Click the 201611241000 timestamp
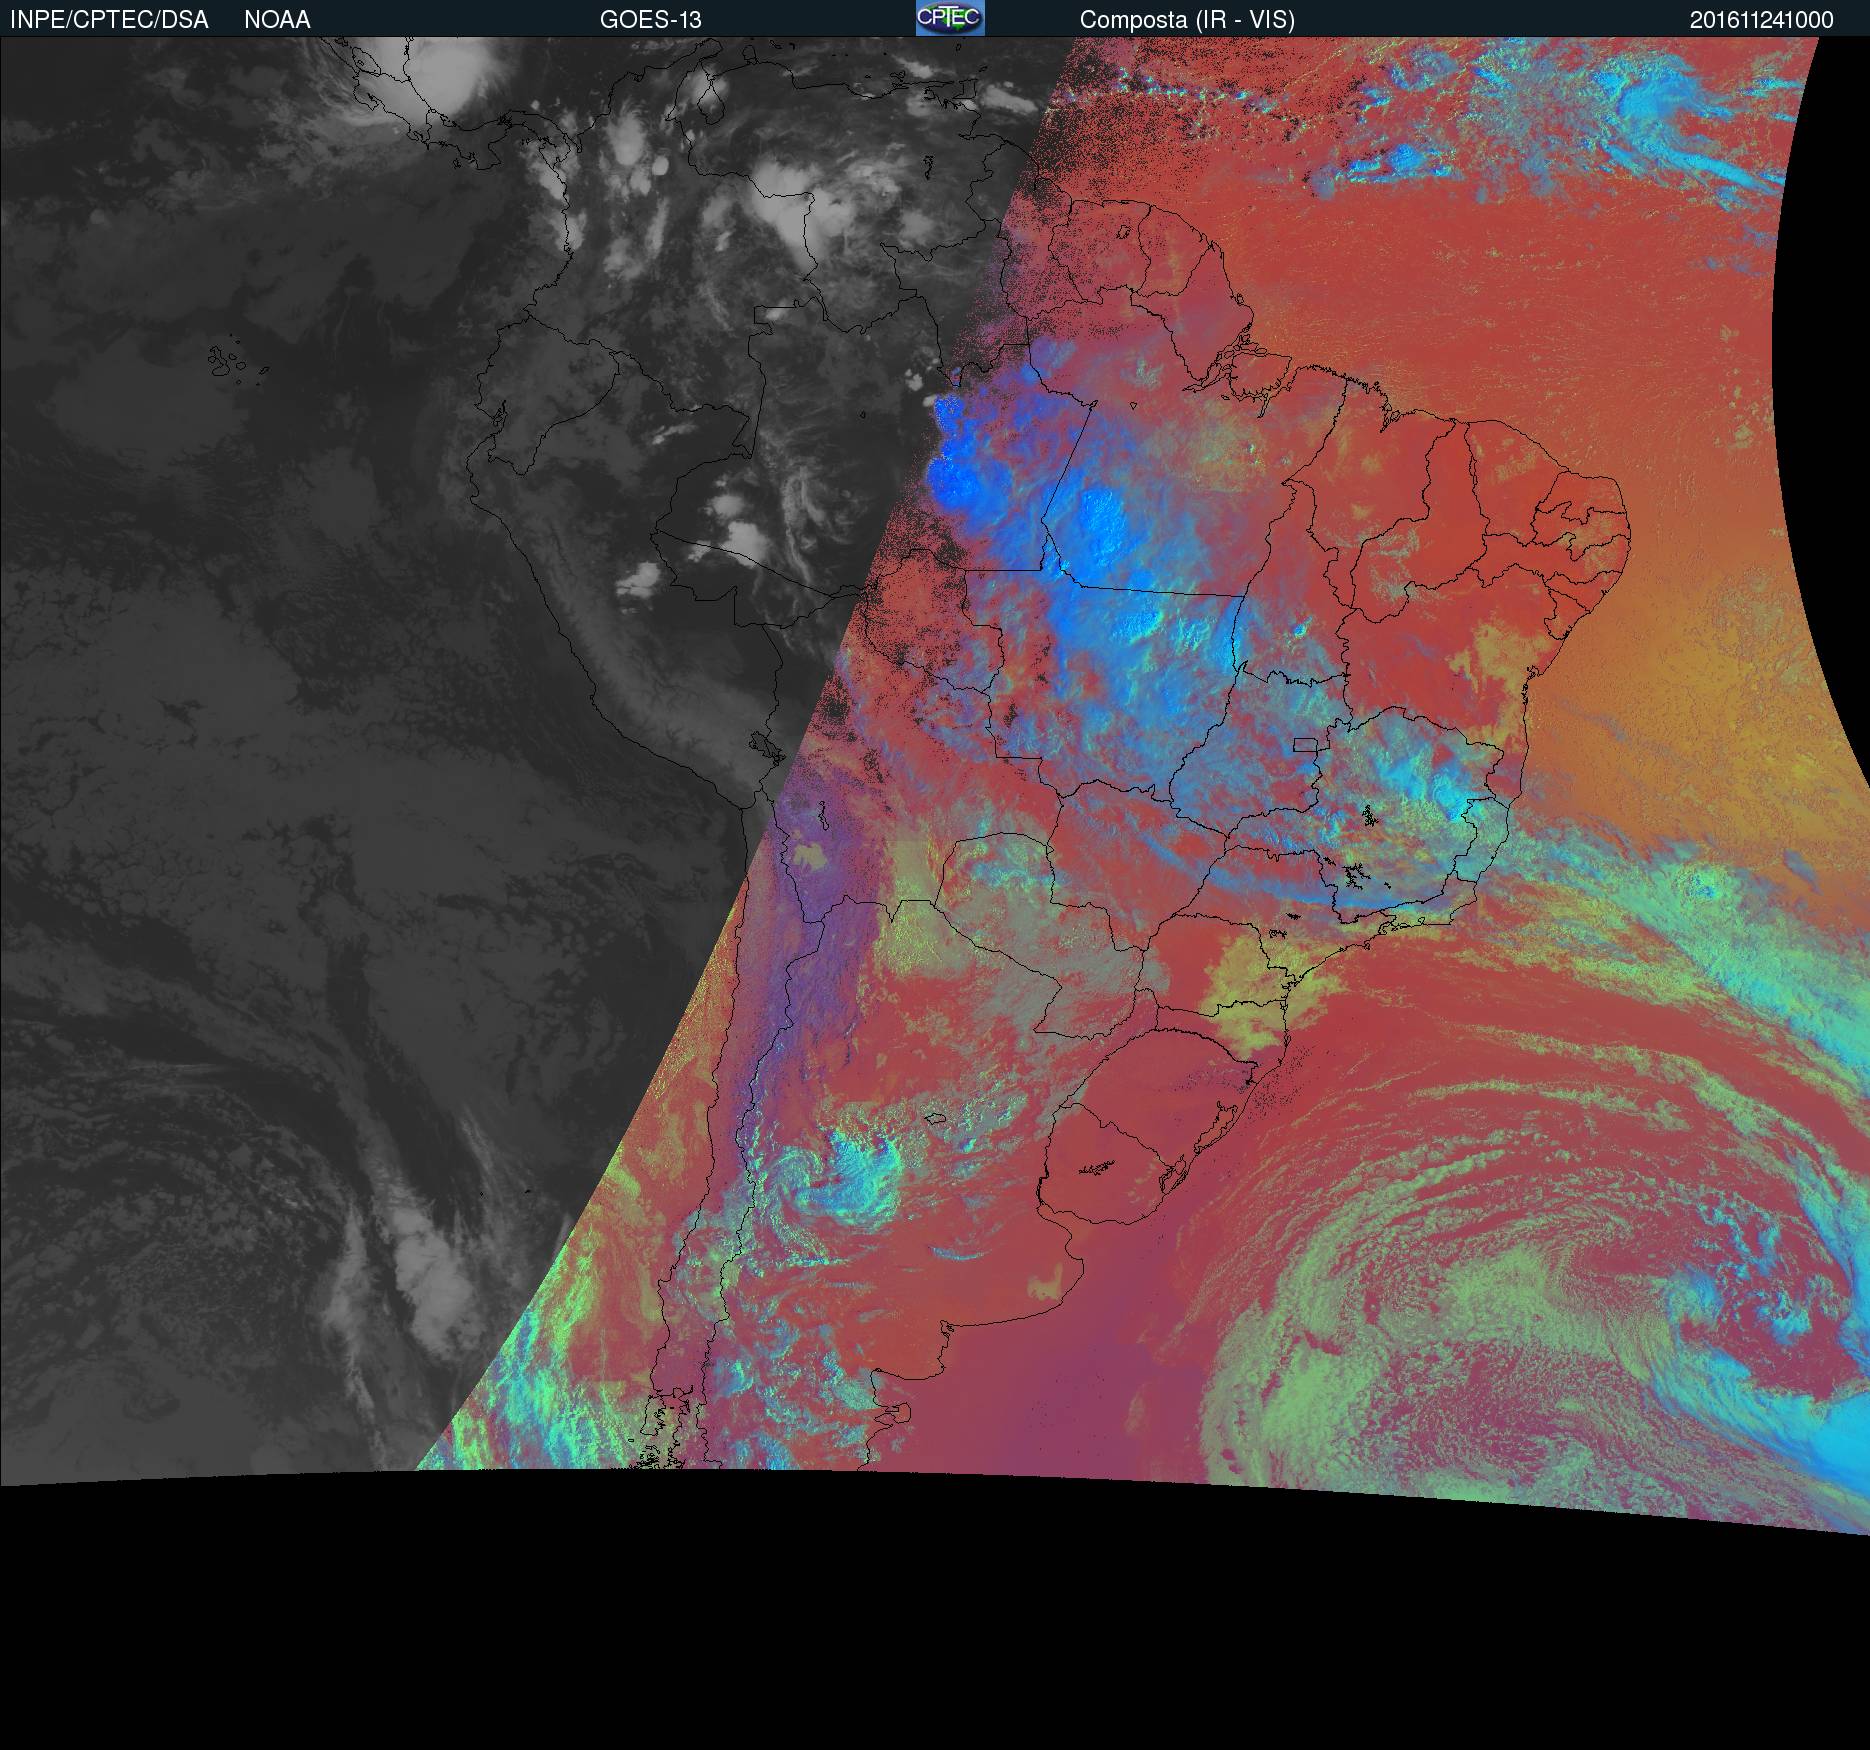The width and height of the screenshot is (1870, 1750). (x=1762, y=20)
